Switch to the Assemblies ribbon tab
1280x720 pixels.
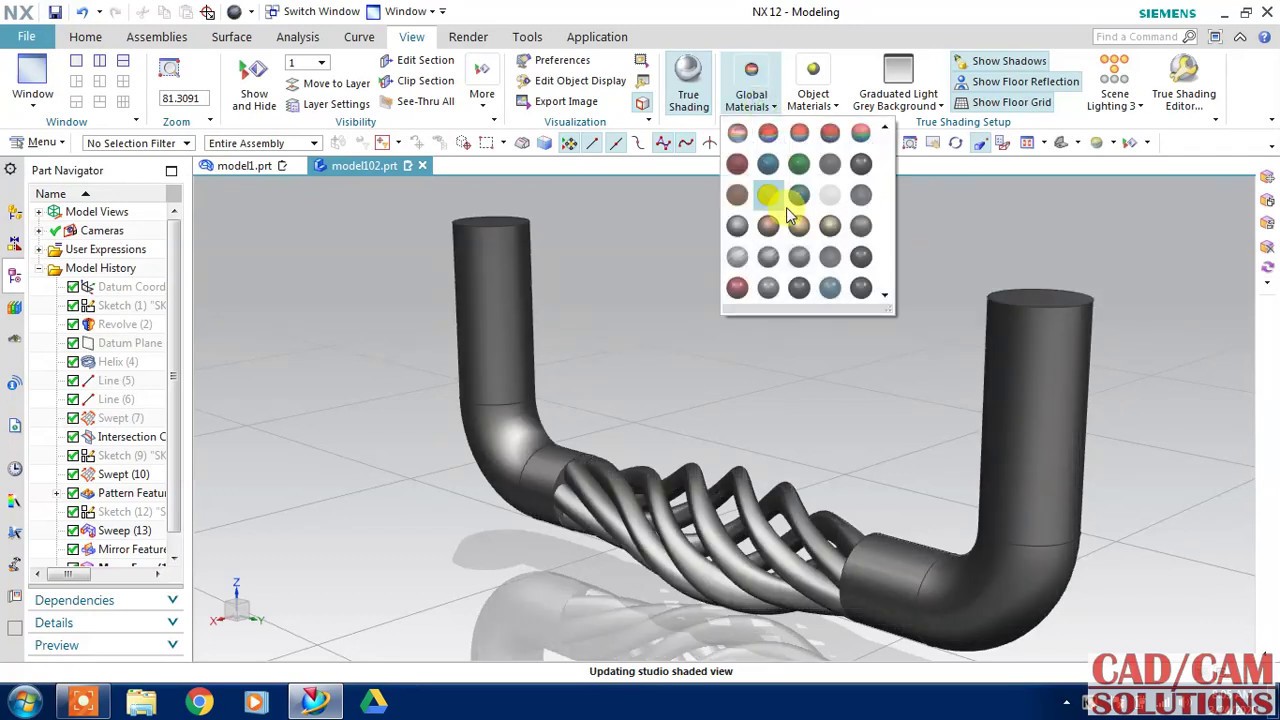click(156, 37)
